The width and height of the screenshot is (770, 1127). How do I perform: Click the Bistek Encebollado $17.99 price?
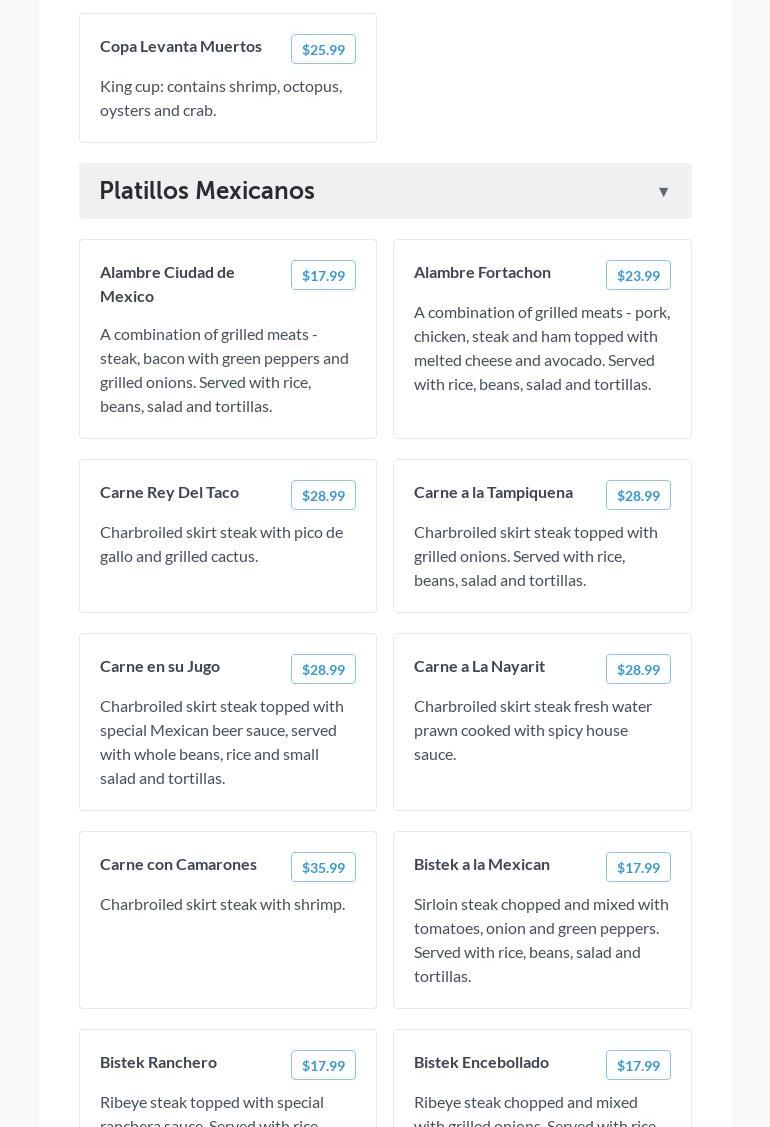[638, 1065]
